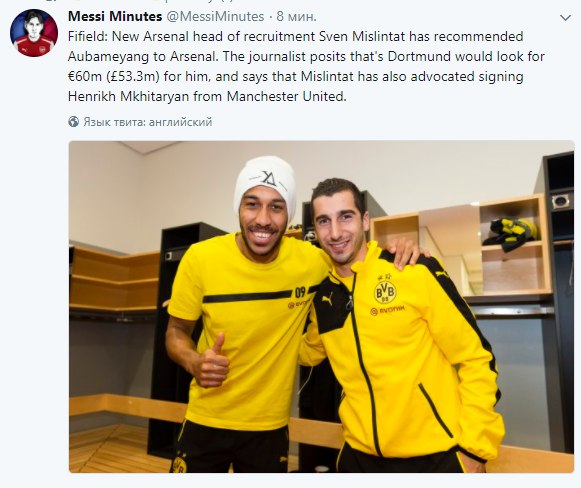This screenshot has width=581, height=488.
Task: Click the Evonik sponsor logo on the jacket
Action: 388,310
